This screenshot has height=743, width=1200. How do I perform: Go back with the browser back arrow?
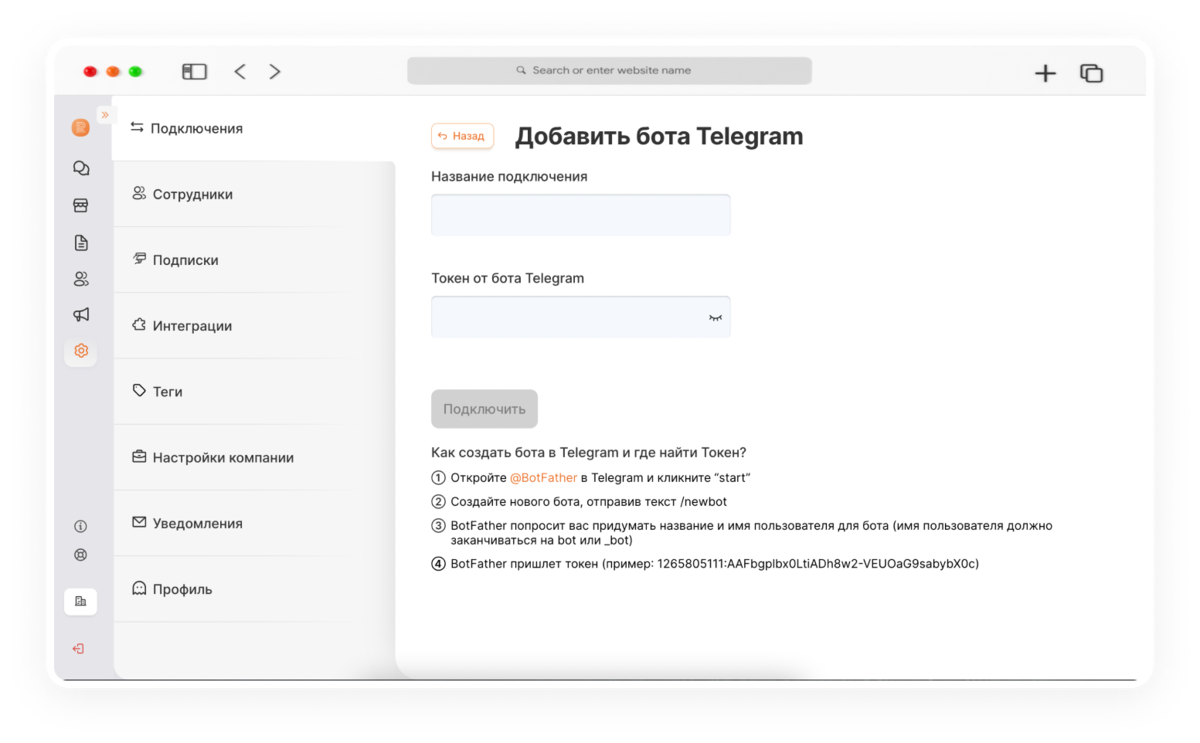[240, 71]
